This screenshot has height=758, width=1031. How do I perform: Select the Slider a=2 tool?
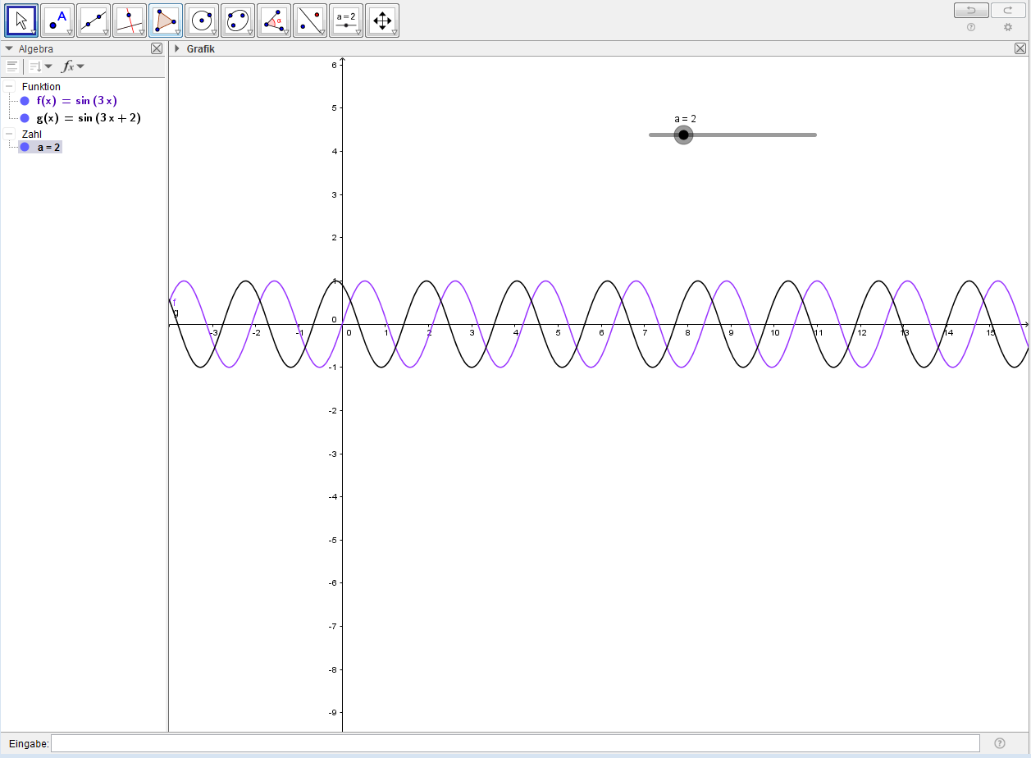tap(347, 20)
